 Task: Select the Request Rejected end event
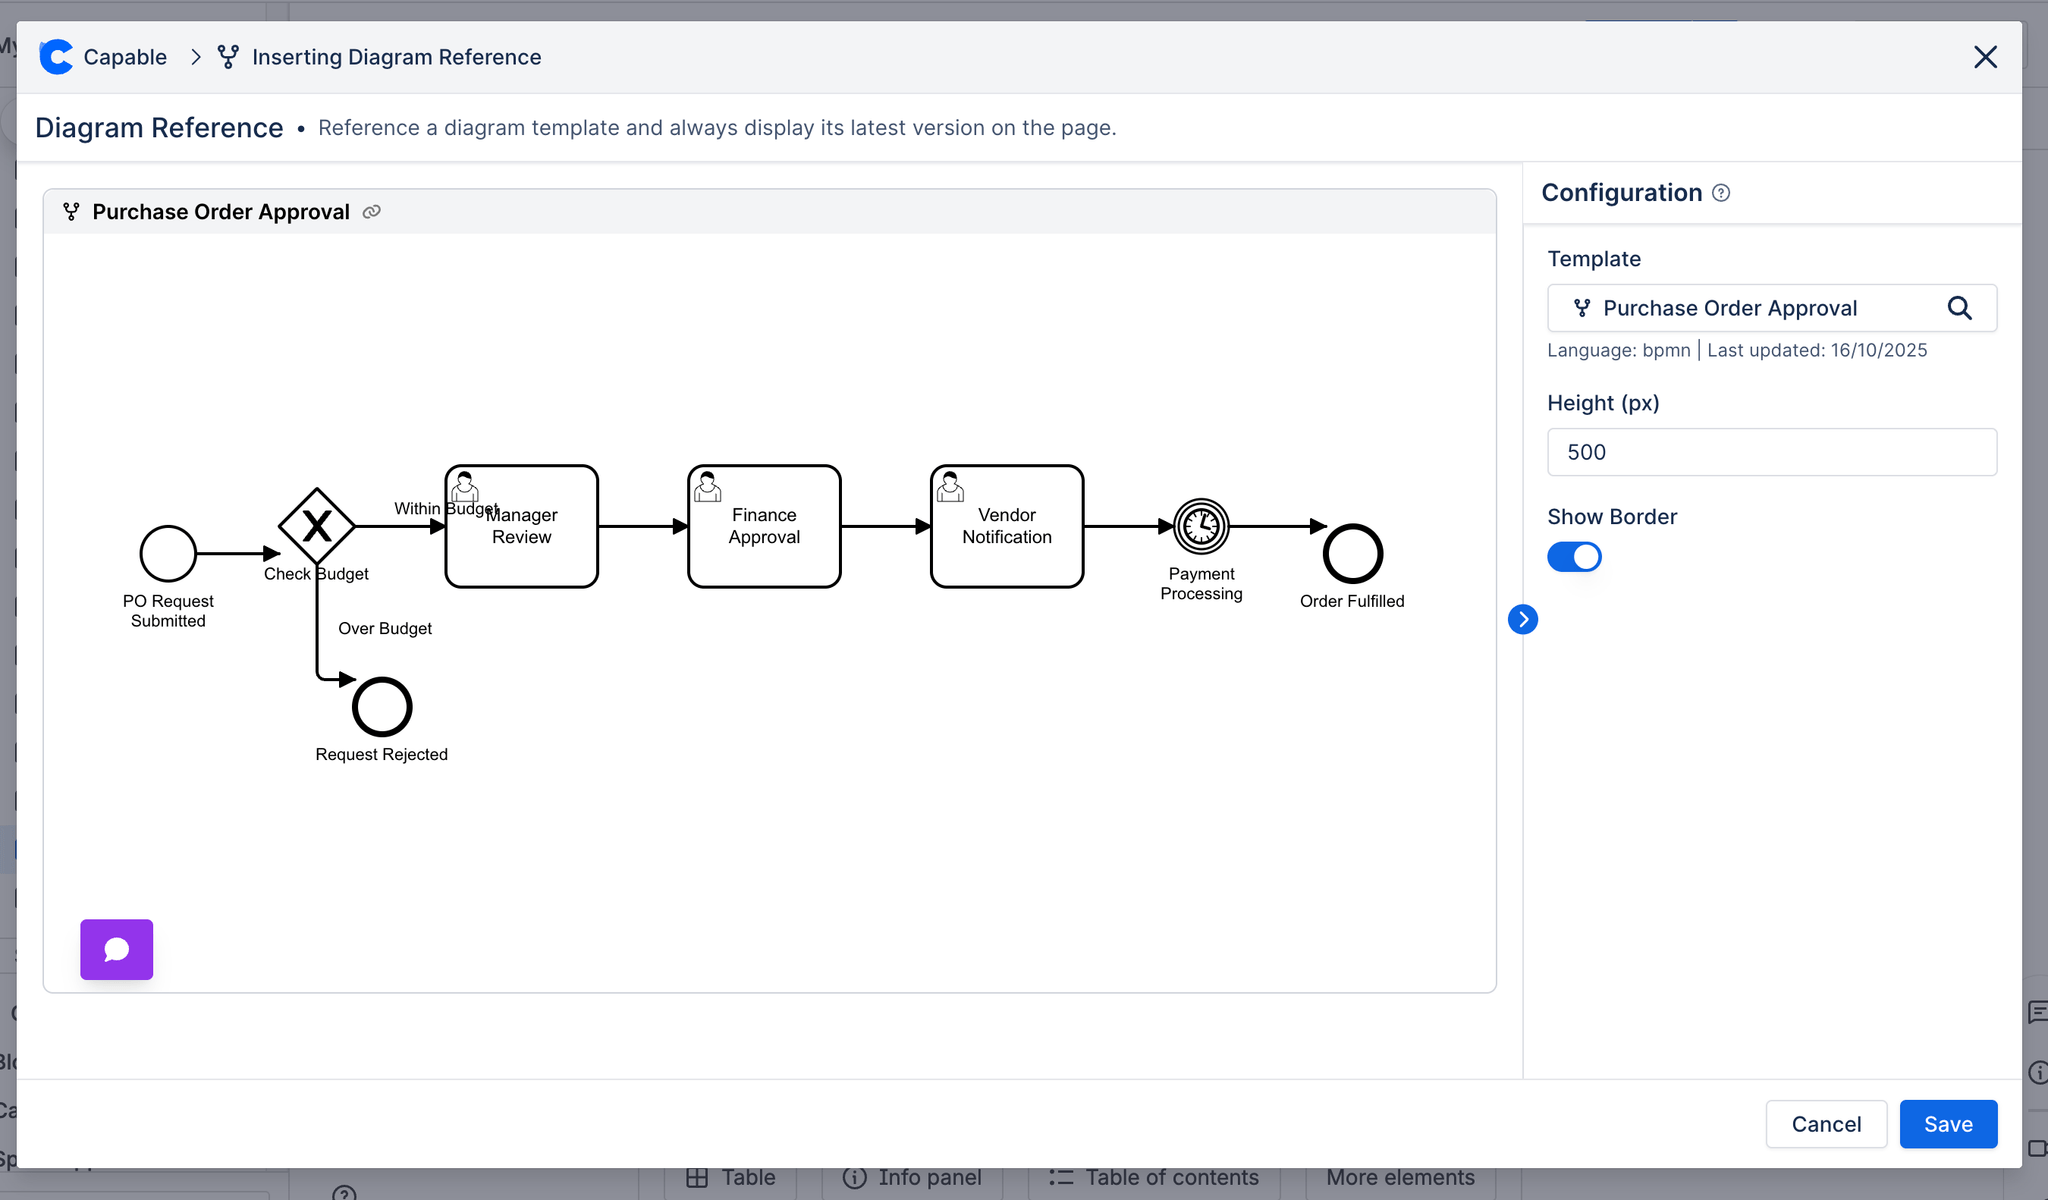coord(382,707)
